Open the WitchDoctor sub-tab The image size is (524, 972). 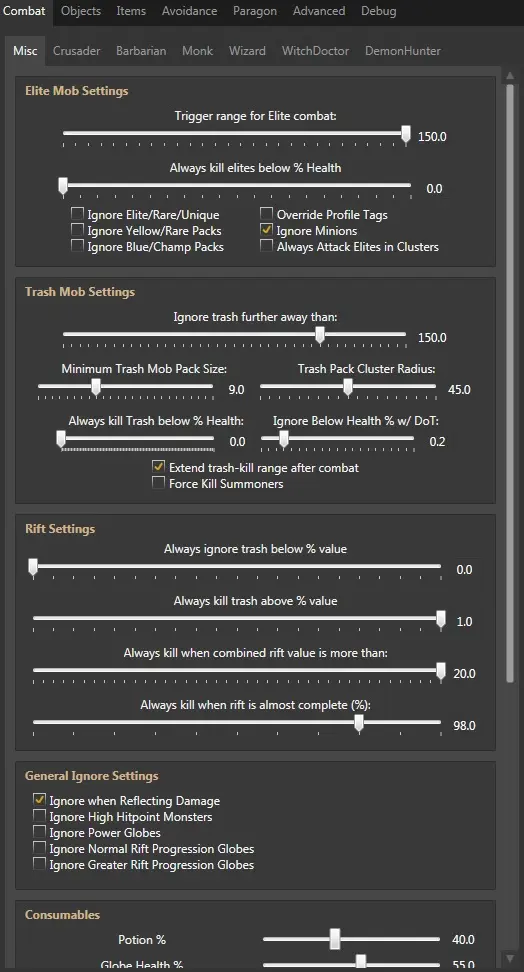[x=315, y=51]
